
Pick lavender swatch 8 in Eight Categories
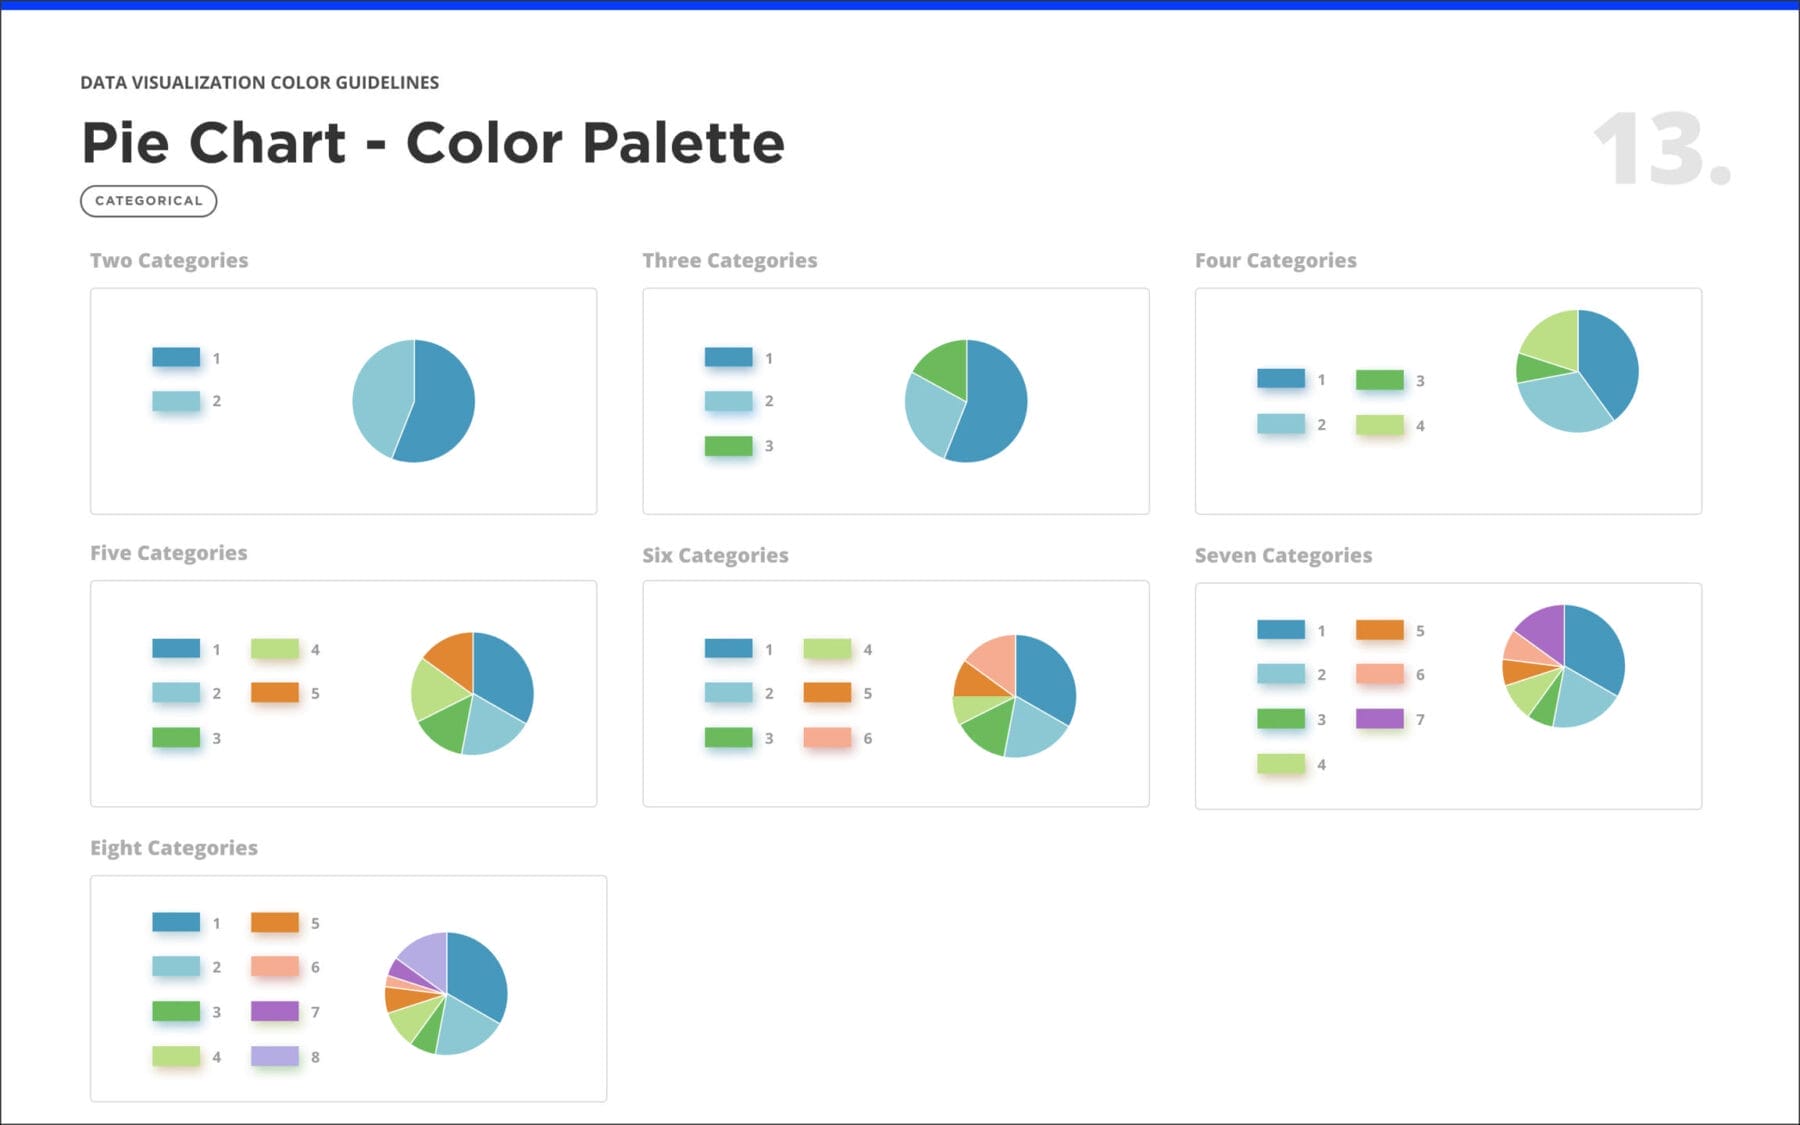[275, 1056]
